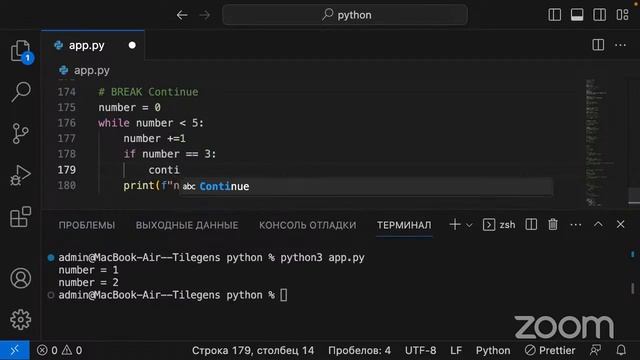Open the Customize Layout icon
The width and height of the screenshot is (640, 360).
click(x=622, y=15)
